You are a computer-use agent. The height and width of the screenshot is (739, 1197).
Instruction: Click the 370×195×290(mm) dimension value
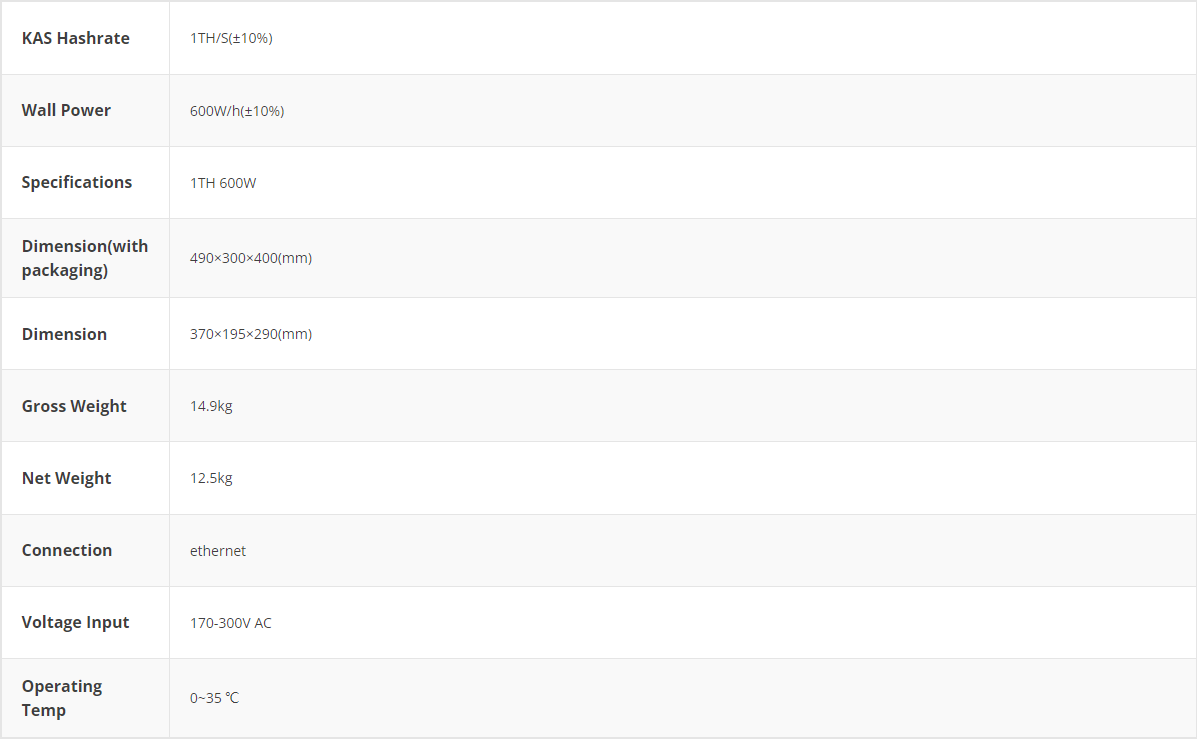click(x=251, y=334)
